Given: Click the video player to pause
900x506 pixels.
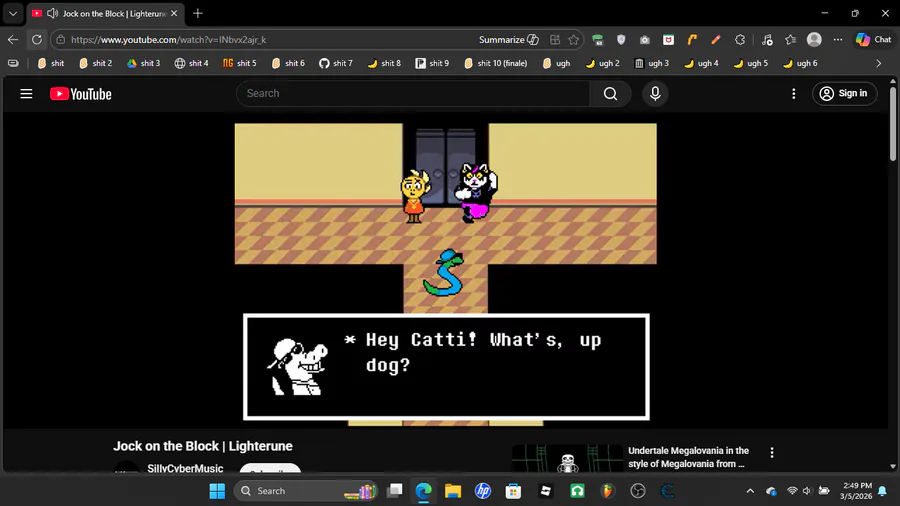Looking at the screenshot, I should (x=445, y=270).
